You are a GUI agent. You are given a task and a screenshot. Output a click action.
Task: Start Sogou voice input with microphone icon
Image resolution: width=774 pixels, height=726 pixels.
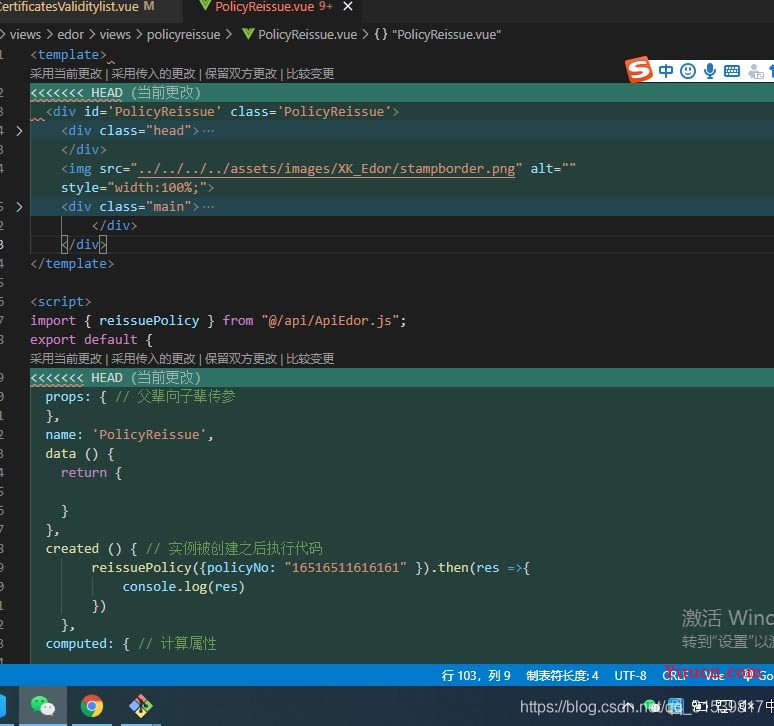click(x=710, y=71)
